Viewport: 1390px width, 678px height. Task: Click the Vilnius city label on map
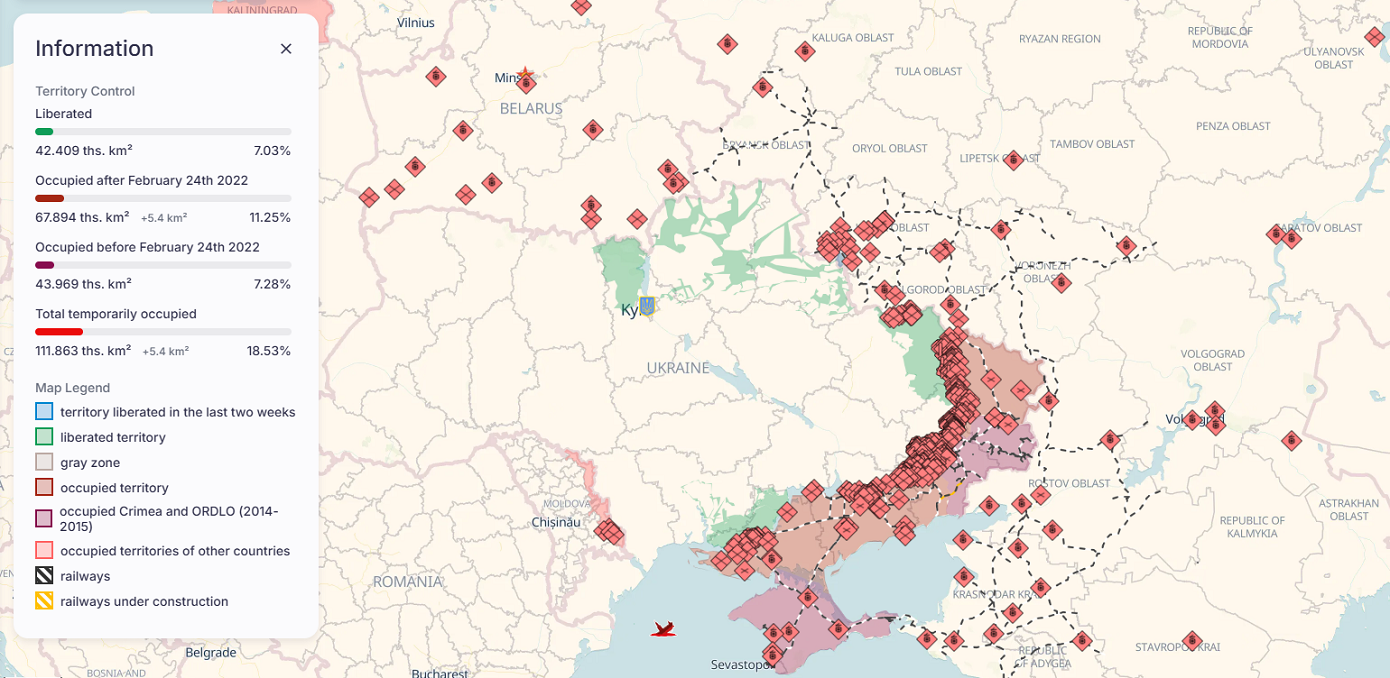[x=416, y=22]
